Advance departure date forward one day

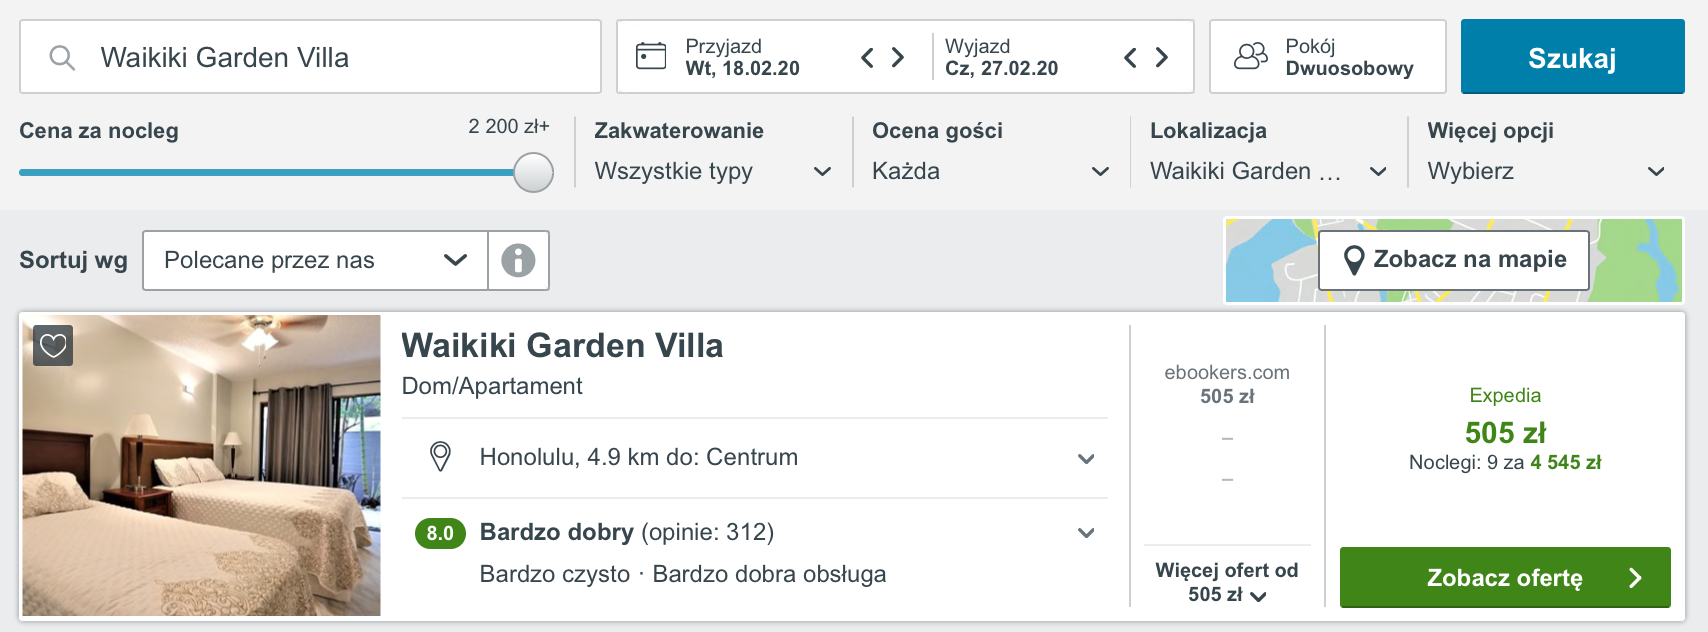(x=1161, y=58)
